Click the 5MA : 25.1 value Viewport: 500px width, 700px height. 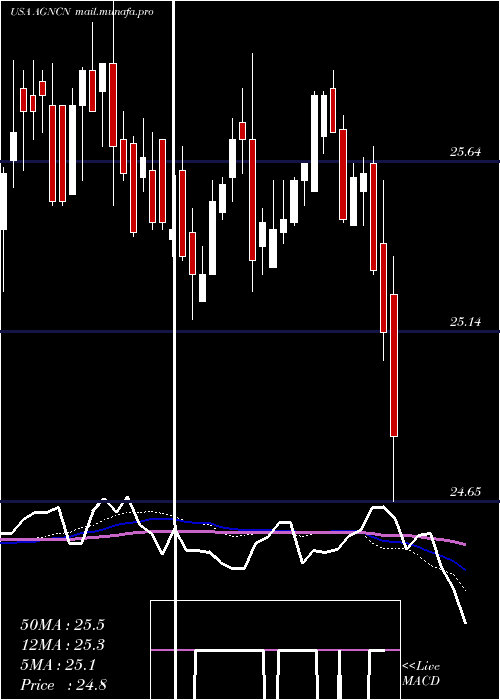58,665
